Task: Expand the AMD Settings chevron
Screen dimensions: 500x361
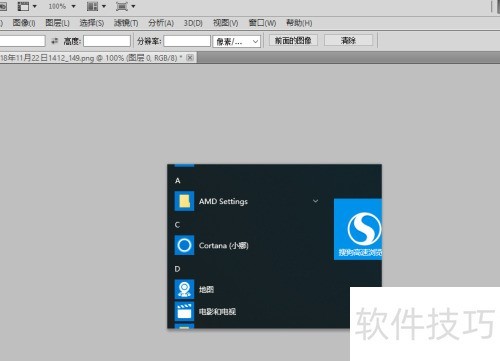Action: (315, 201)
